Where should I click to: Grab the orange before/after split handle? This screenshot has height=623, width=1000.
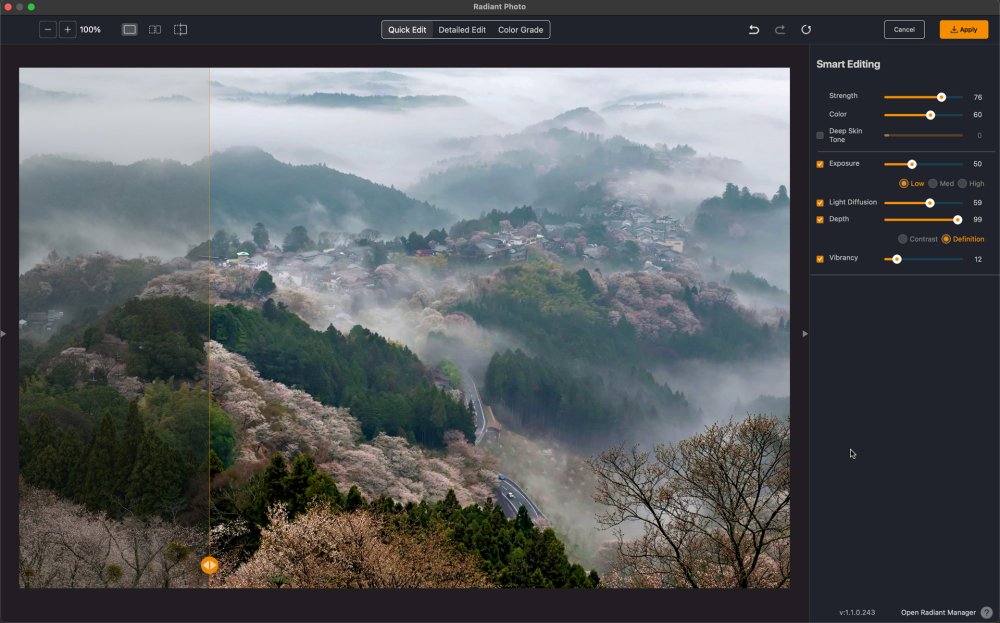pos(209,565)
